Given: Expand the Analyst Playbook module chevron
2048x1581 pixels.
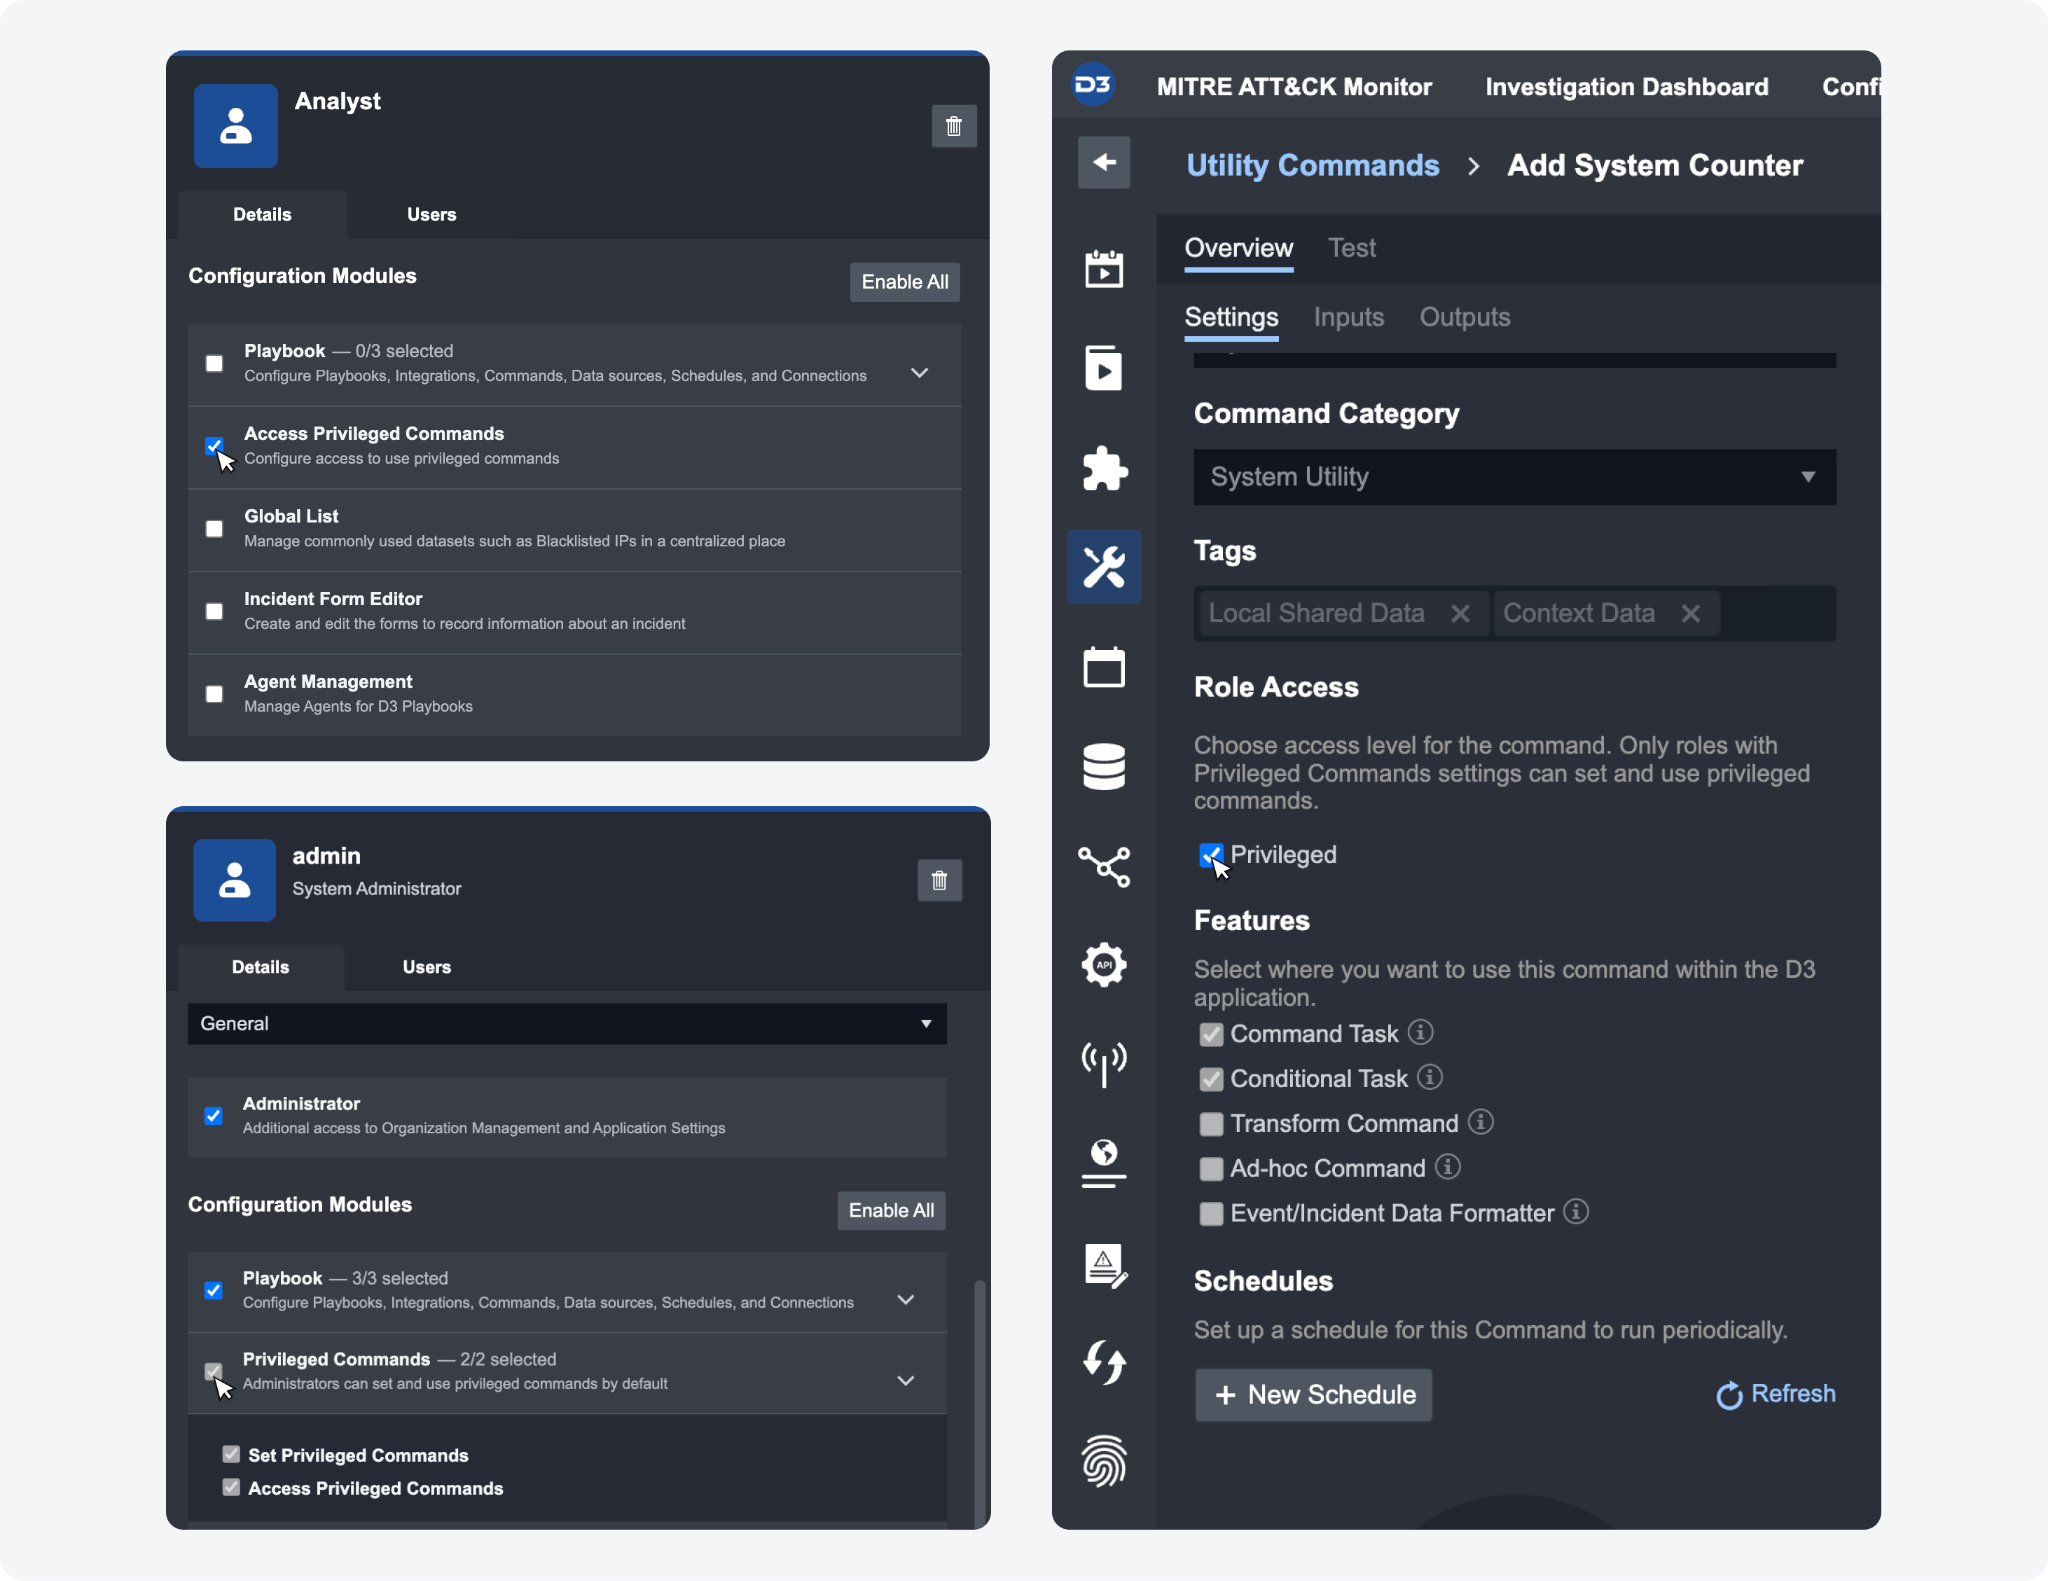Looking at the screenshot, I should click(920, 373).
